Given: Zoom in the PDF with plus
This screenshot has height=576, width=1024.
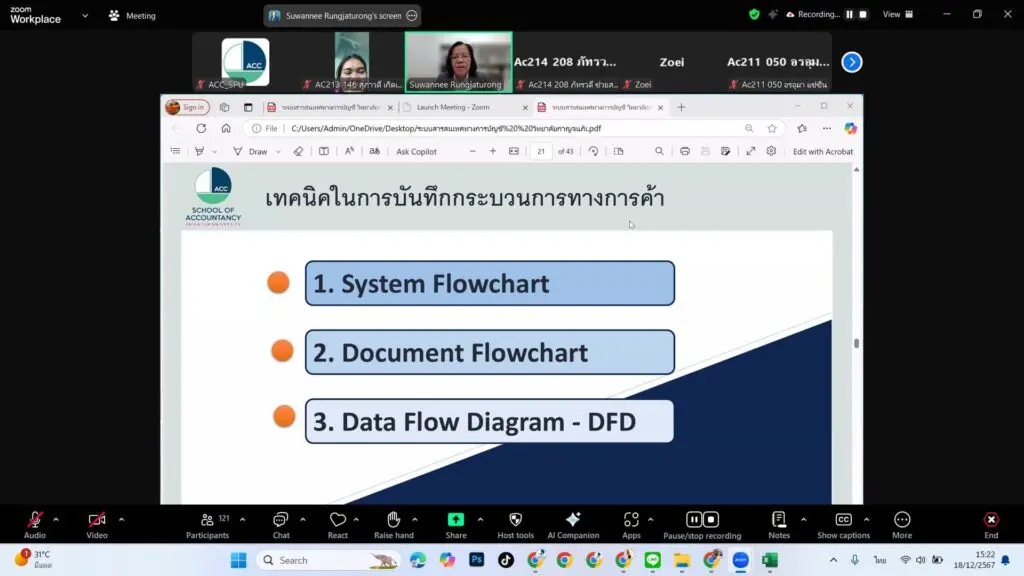Looking at the screenshot, I should point(493,152).
